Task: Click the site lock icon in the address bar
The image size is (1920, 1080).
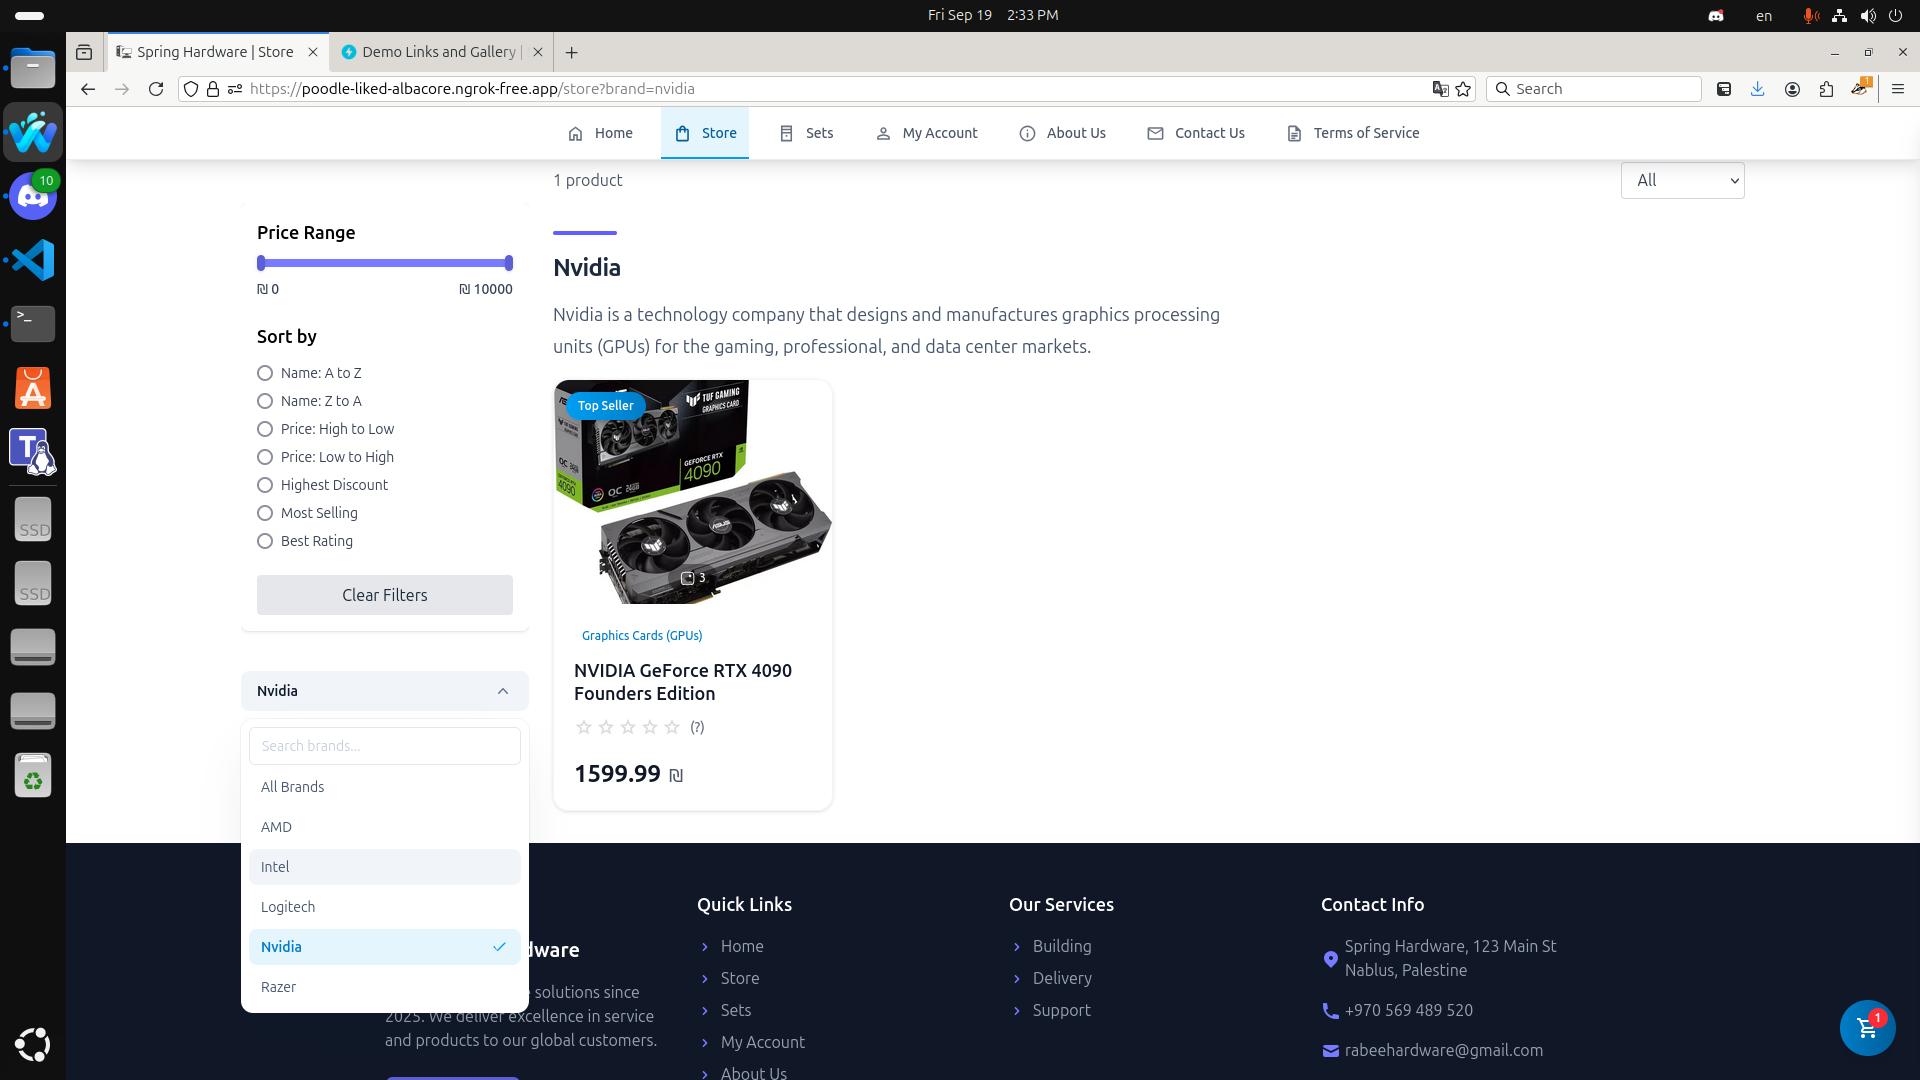Action: (x=213, y=89)
